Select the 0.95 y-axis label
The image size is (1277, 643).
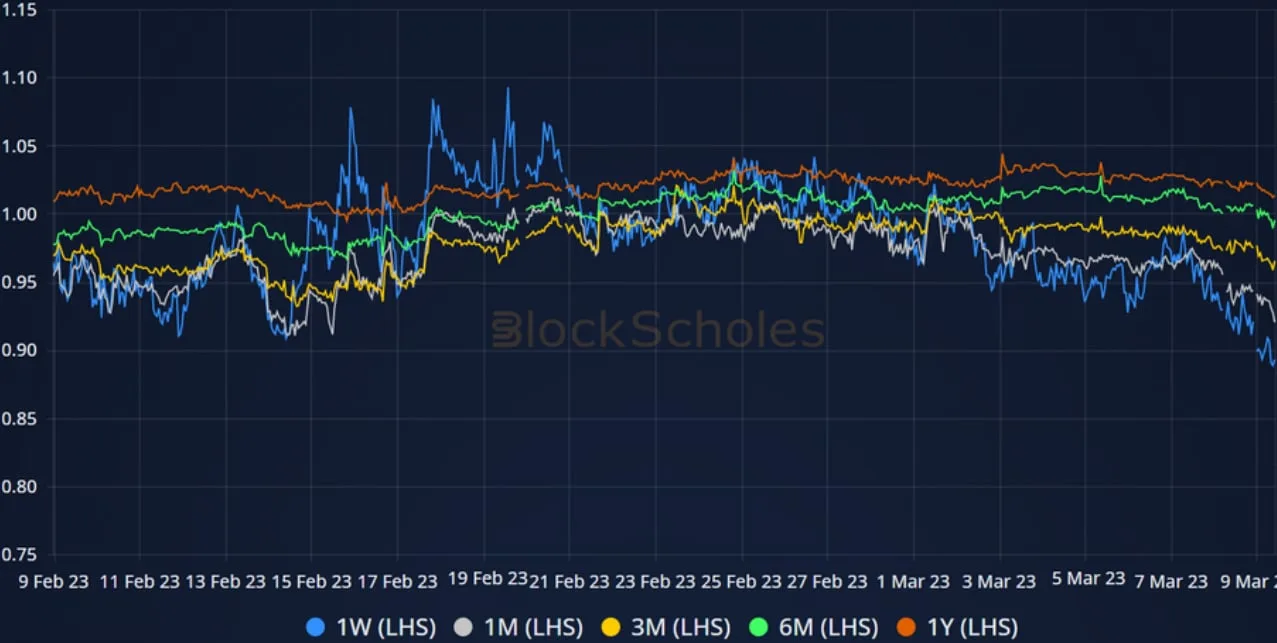(20, 282)
